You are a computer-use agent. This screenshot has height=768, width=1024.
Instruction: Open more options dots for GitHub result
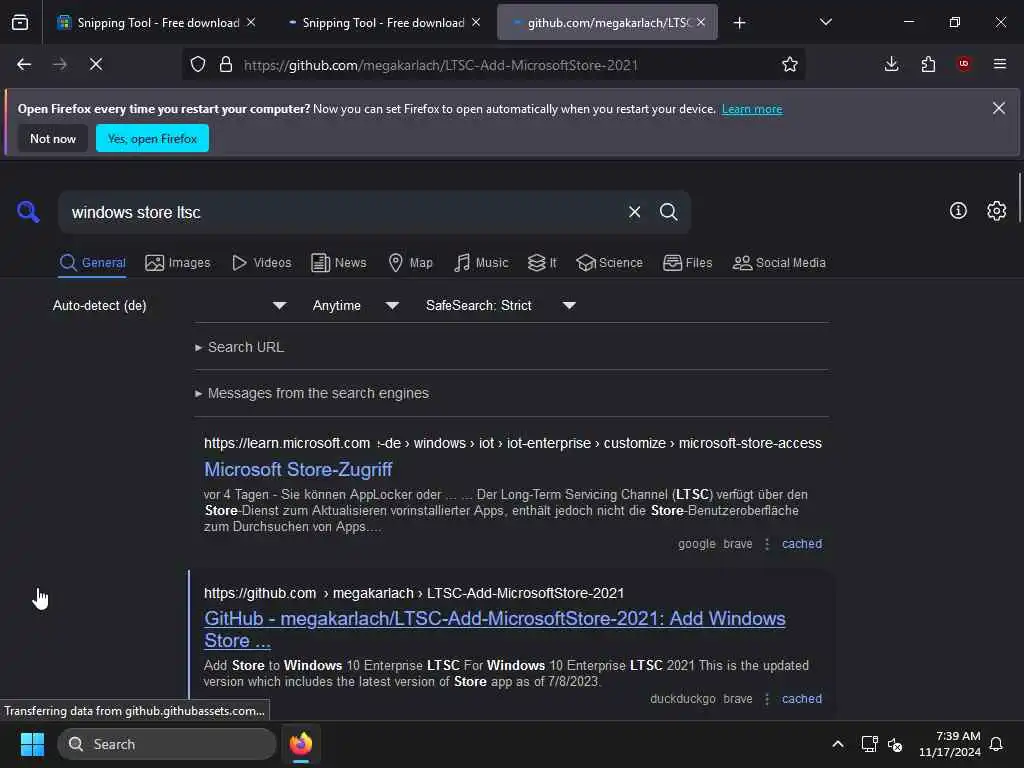(x=767, y=699)
